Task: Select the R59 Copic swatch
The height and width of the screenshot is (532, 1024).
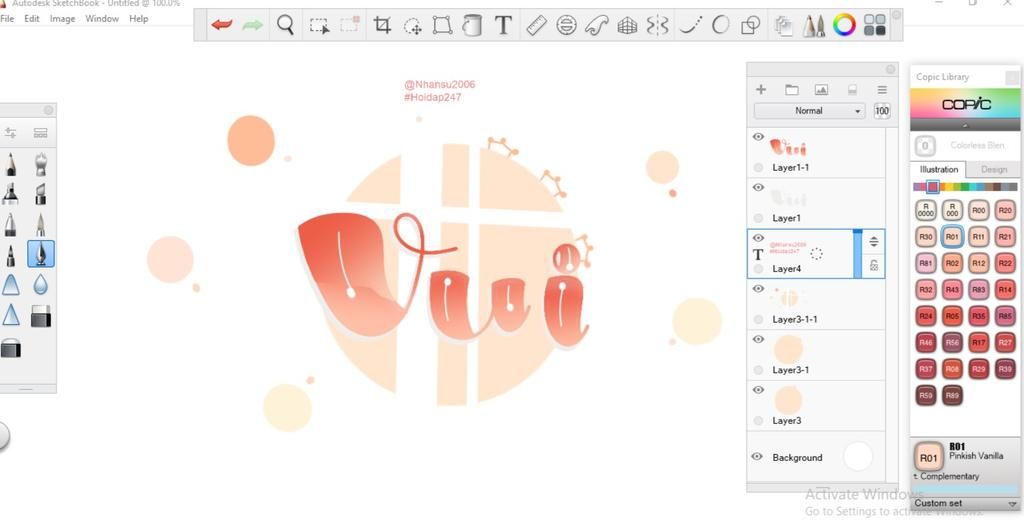Action: point(926,395)
